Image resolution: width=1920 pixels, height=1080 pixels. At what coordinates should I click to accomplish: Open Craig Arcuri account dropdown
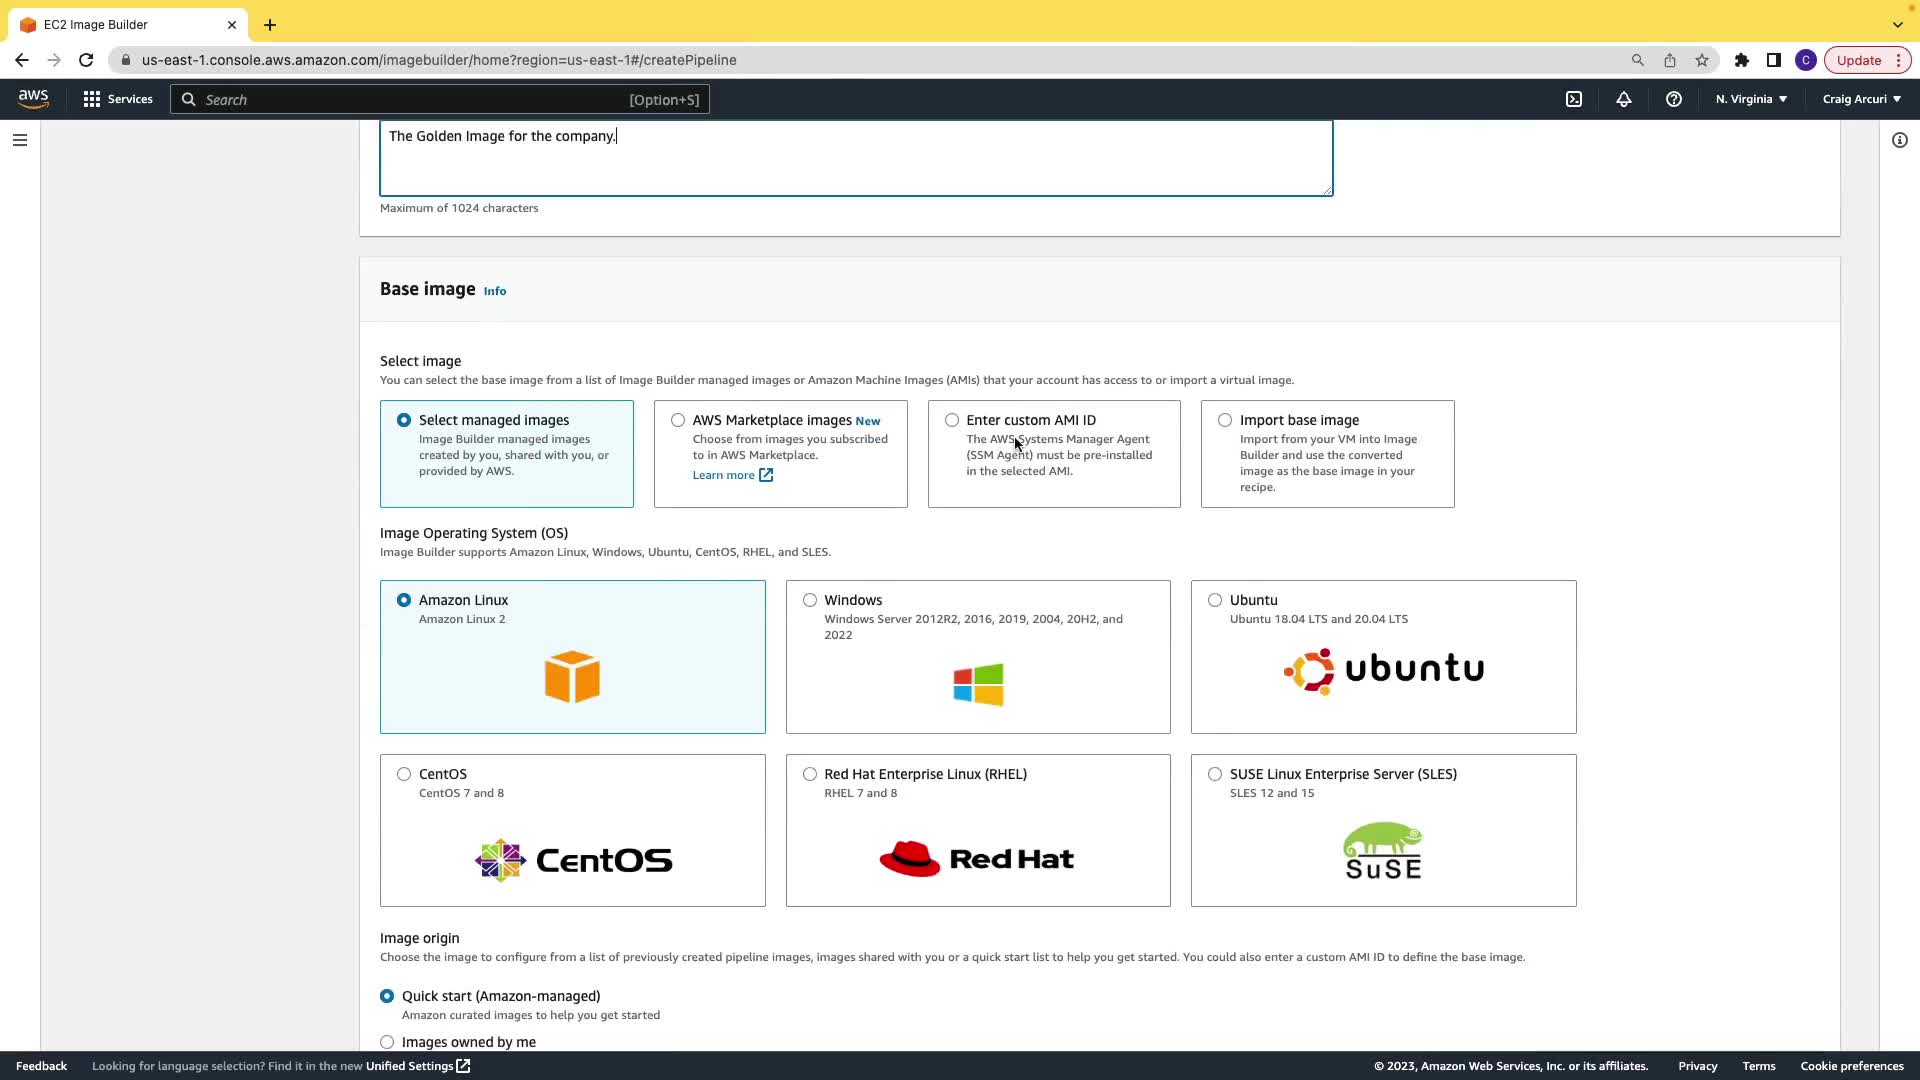(x=1861, y=99)
